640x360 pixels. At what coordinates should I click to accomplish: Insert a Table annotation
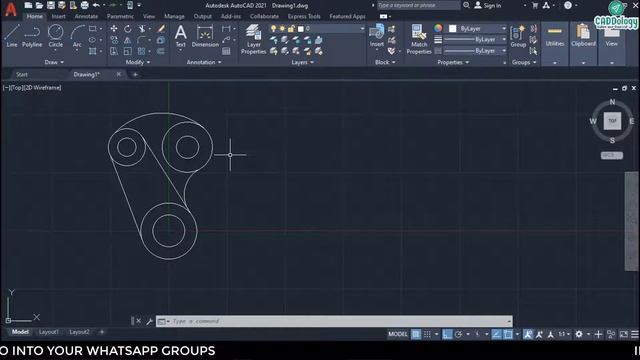tap(226, 51)
